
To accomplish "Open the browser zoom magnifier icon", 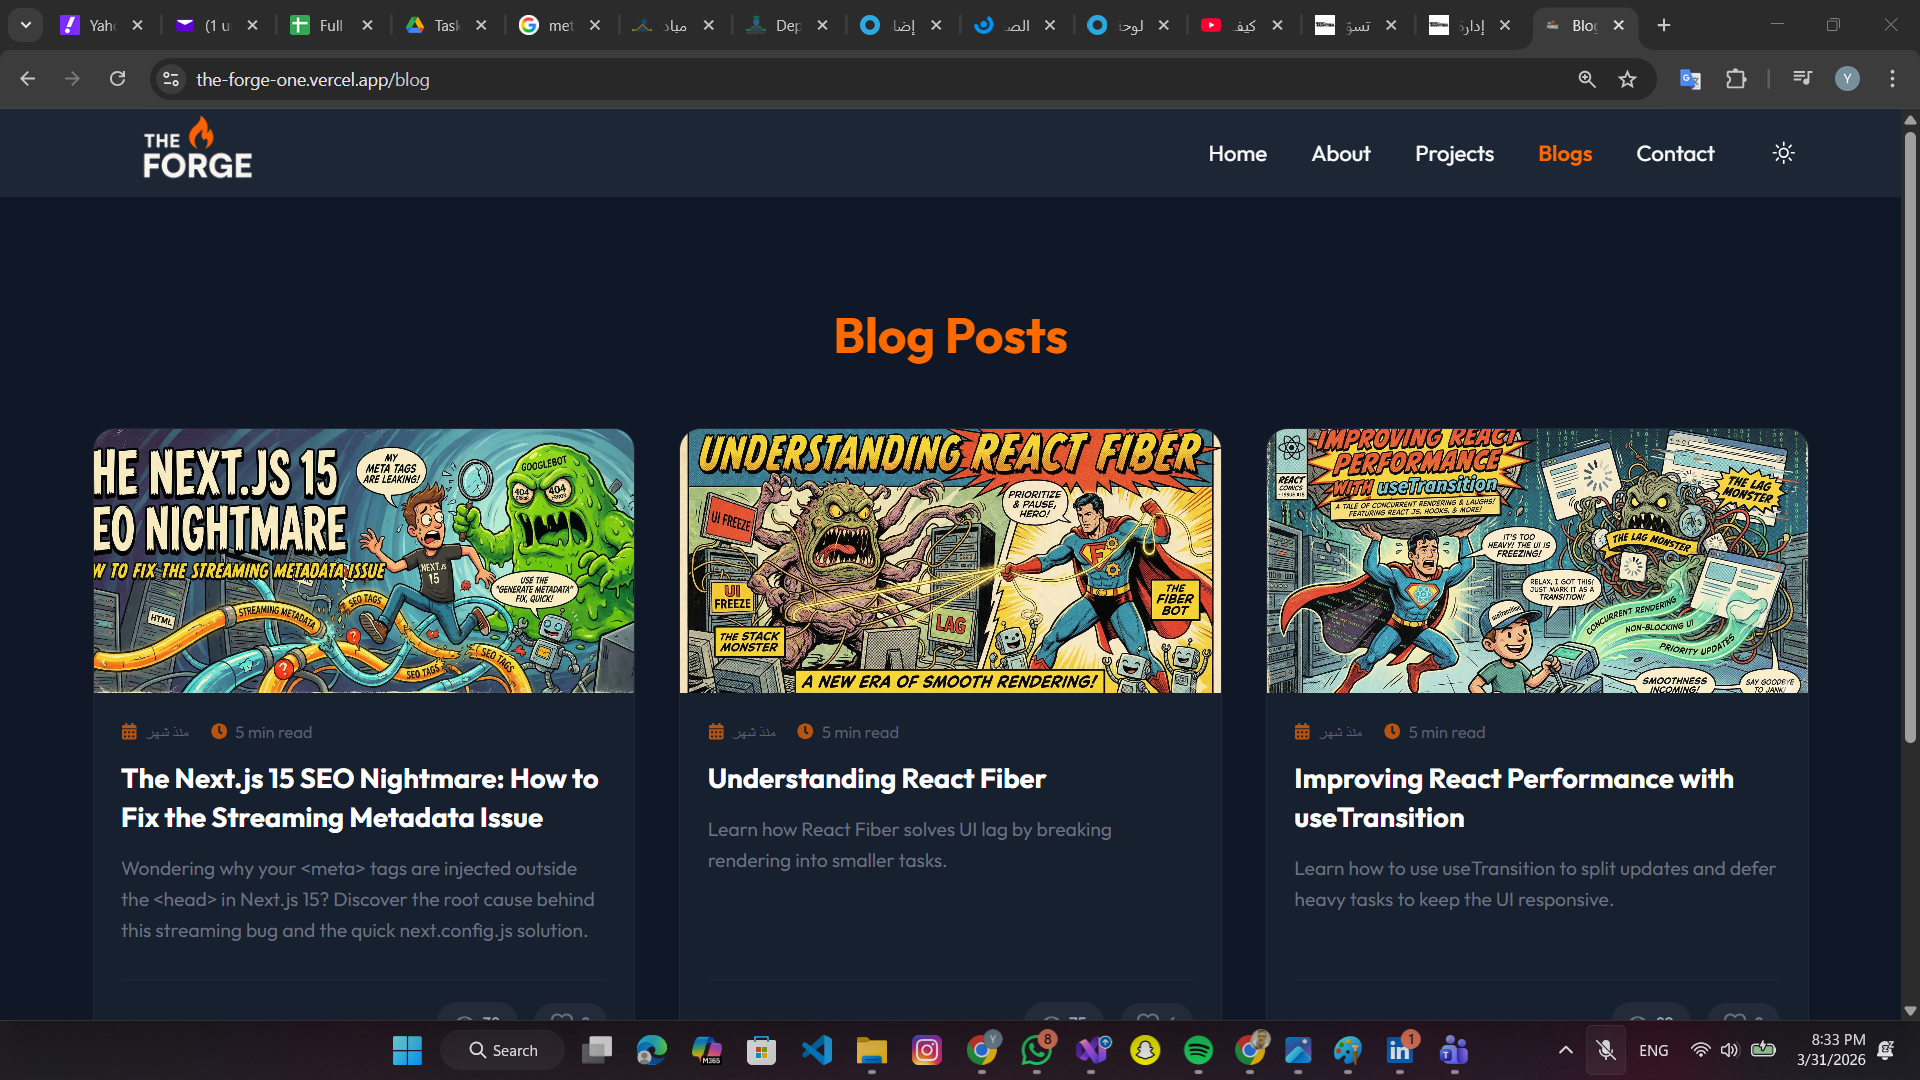I will [x=1586, y=80].
